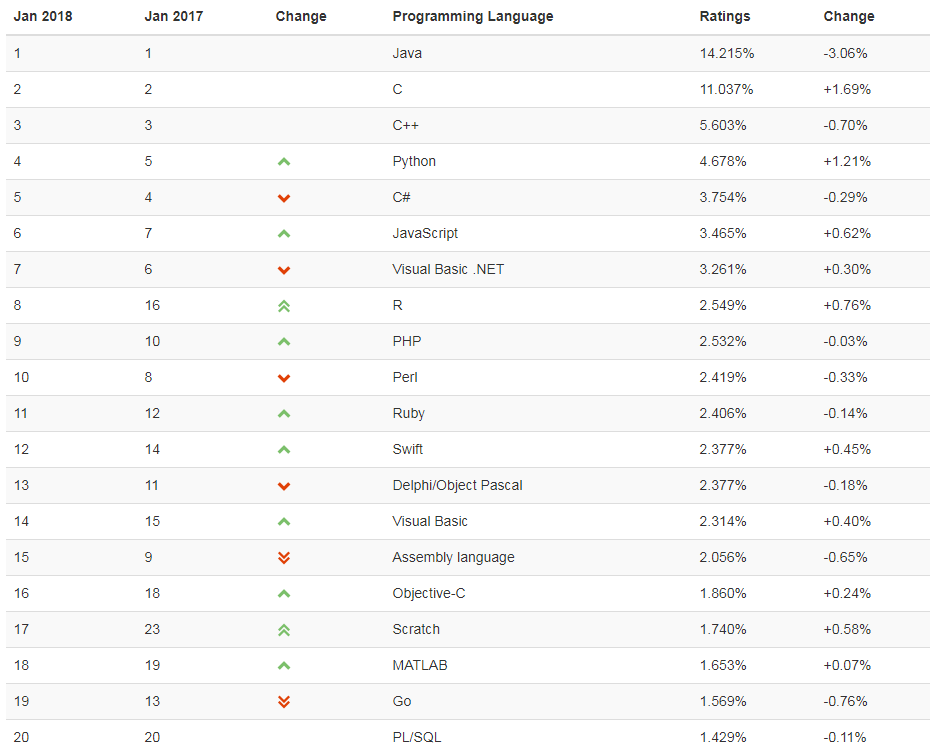Click the double red down arrow beside Assembly language
The image size is (930, 751).
pos(284,558)
